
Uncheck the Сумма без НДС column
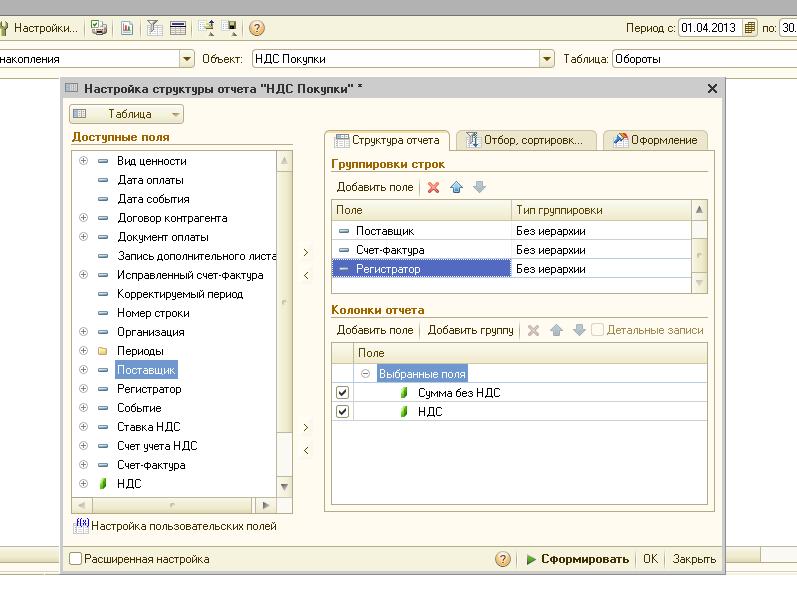click(342, 393)
